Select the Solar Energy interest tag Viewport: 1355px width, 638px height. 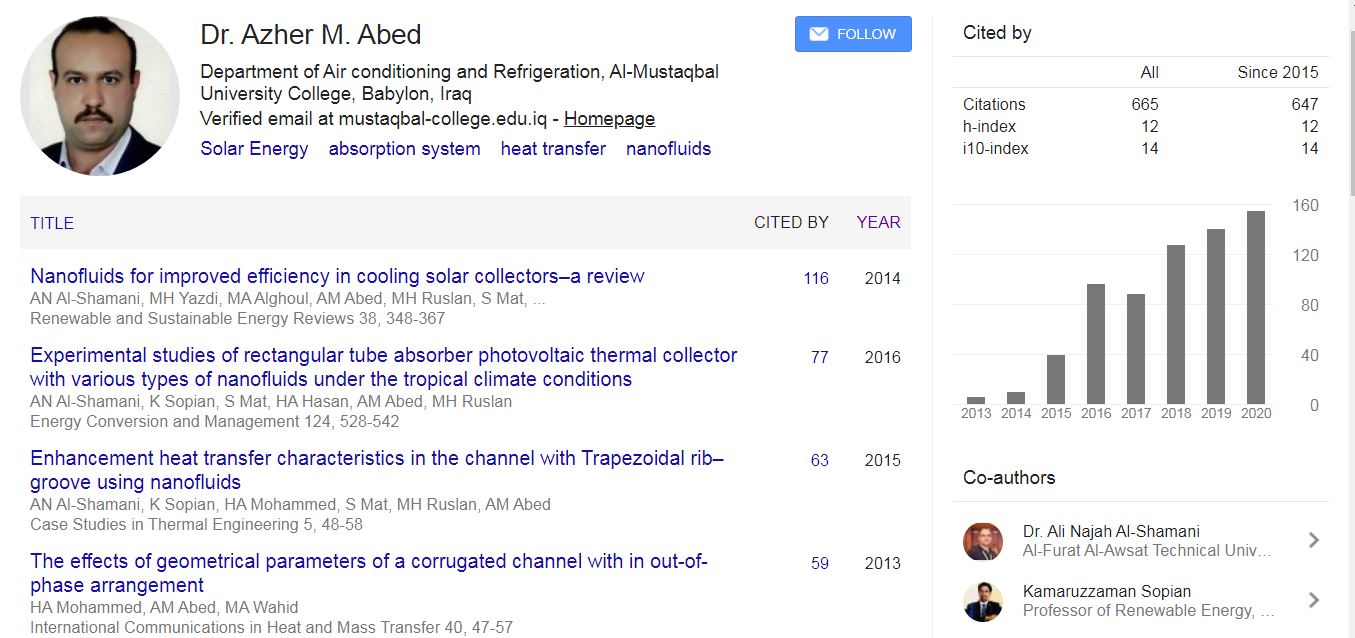pyautogui.click(x=254, y=149)
